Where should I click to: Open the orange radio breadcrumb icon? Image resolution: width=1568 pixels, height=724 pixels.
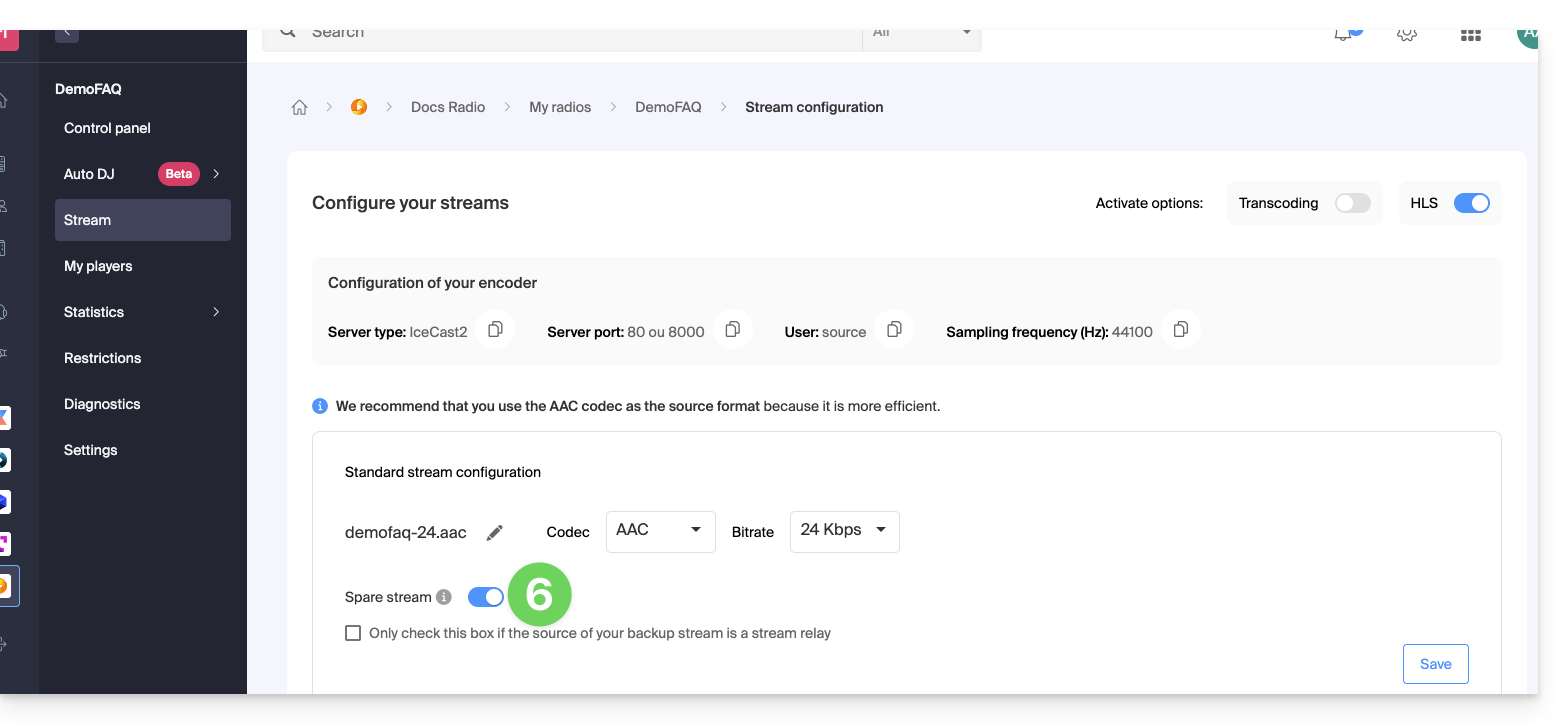tap(359, 107)
